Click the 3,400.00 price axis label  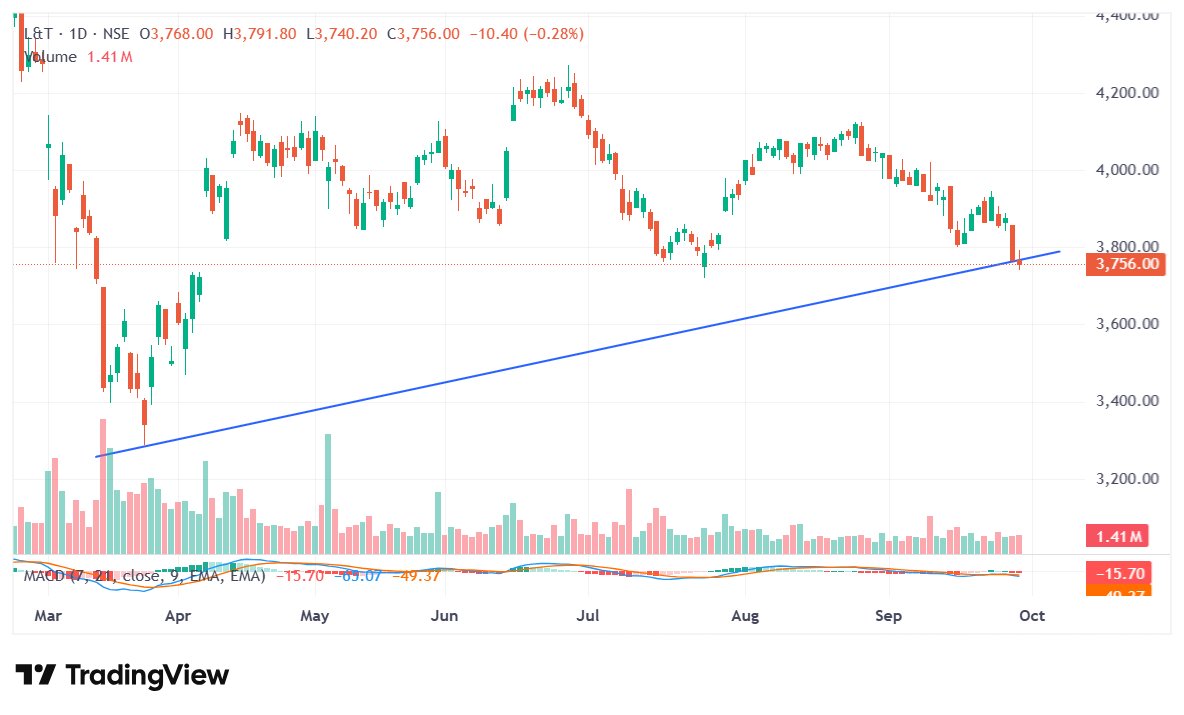(x=1127, y=401)
